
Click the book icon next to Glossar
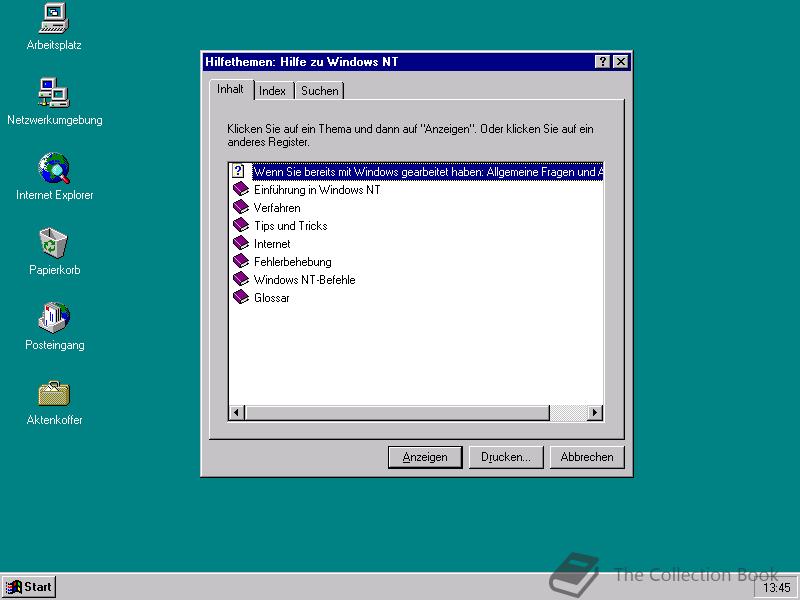pos(241,297)
